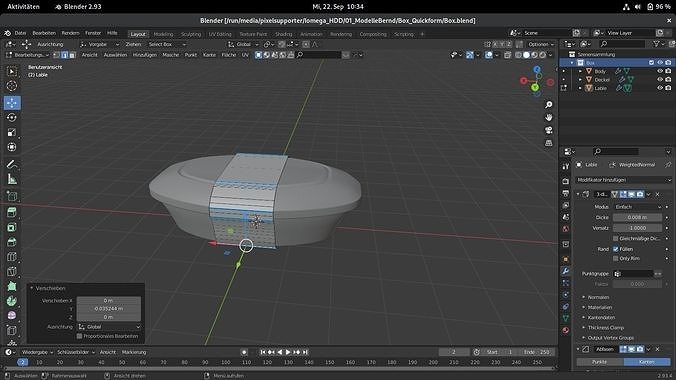Open the Select Box drag dropdown
The height and width of the screenshot is (380, 676).
click(167, 44)
